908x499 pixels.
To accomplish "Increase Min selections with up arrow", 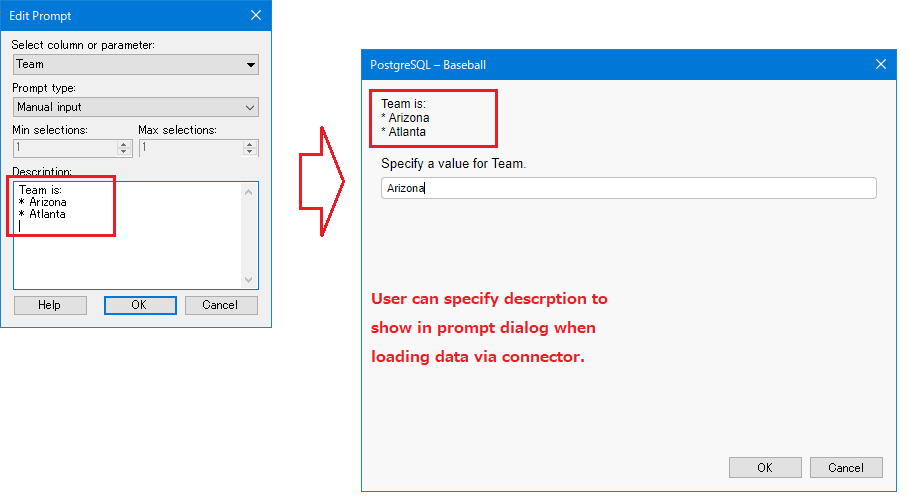I will (124, 143).
